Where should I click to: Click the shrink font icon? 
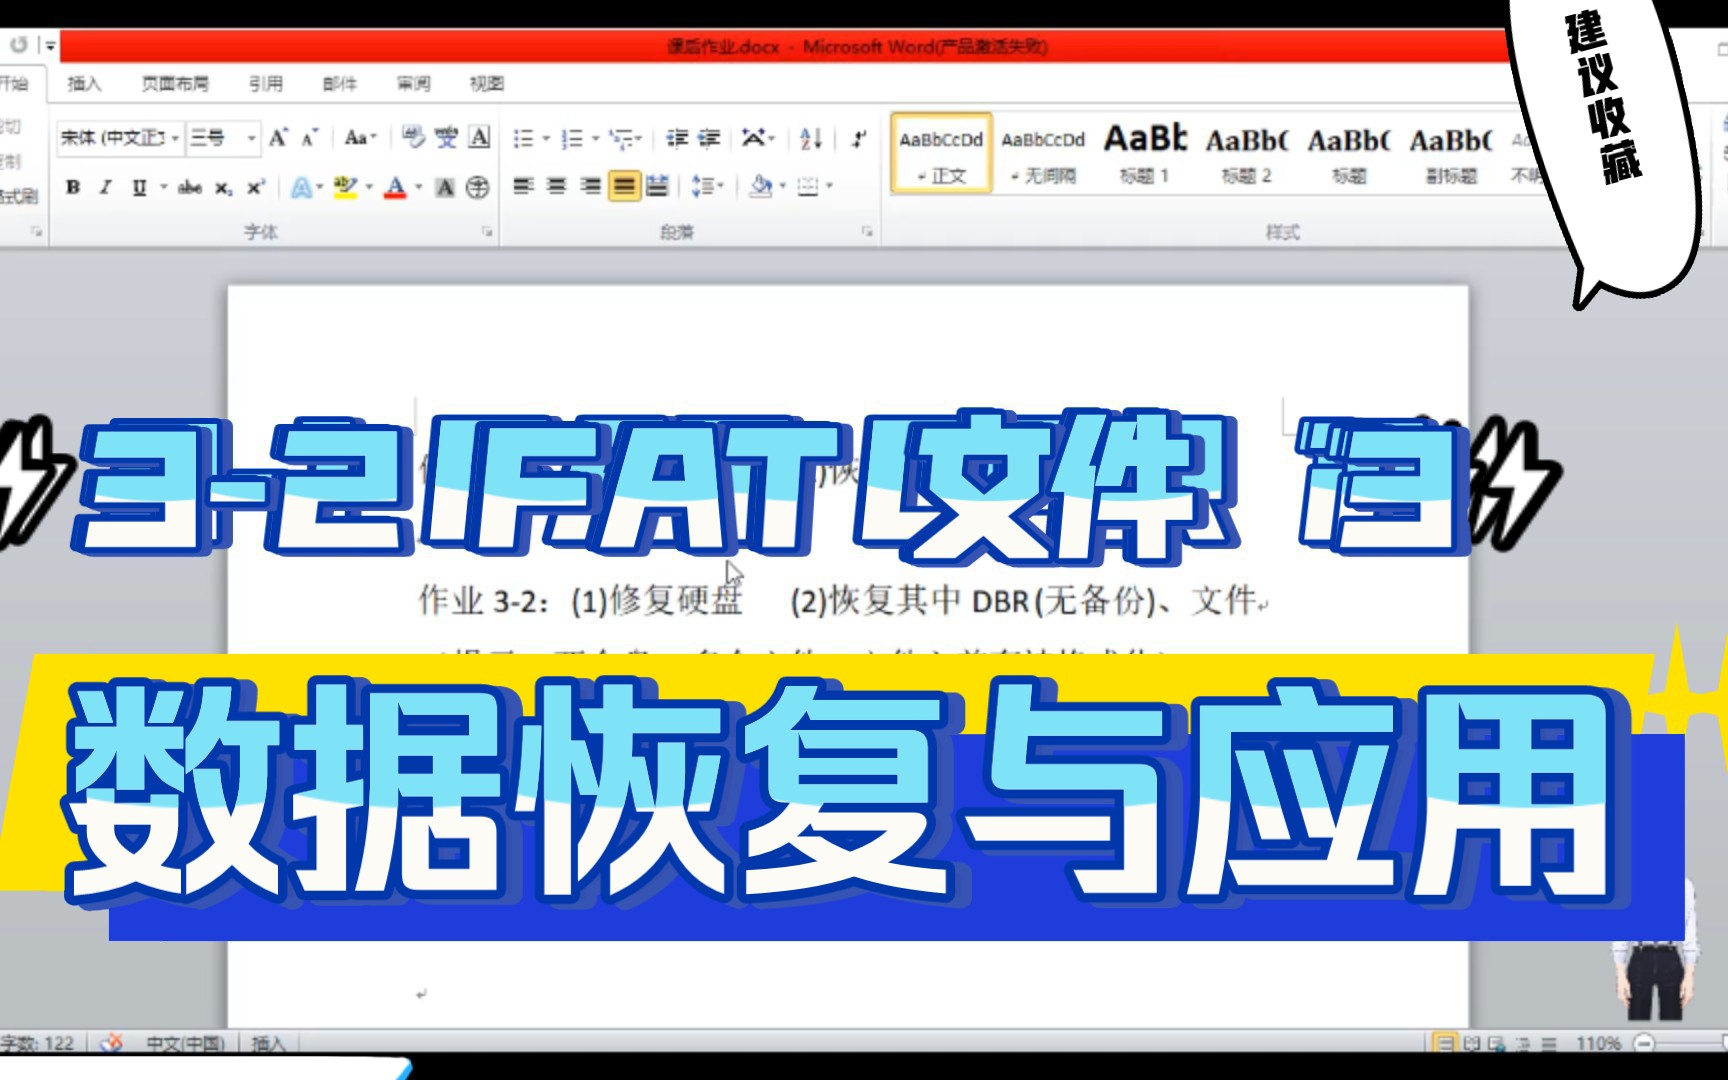click(309, 138)
